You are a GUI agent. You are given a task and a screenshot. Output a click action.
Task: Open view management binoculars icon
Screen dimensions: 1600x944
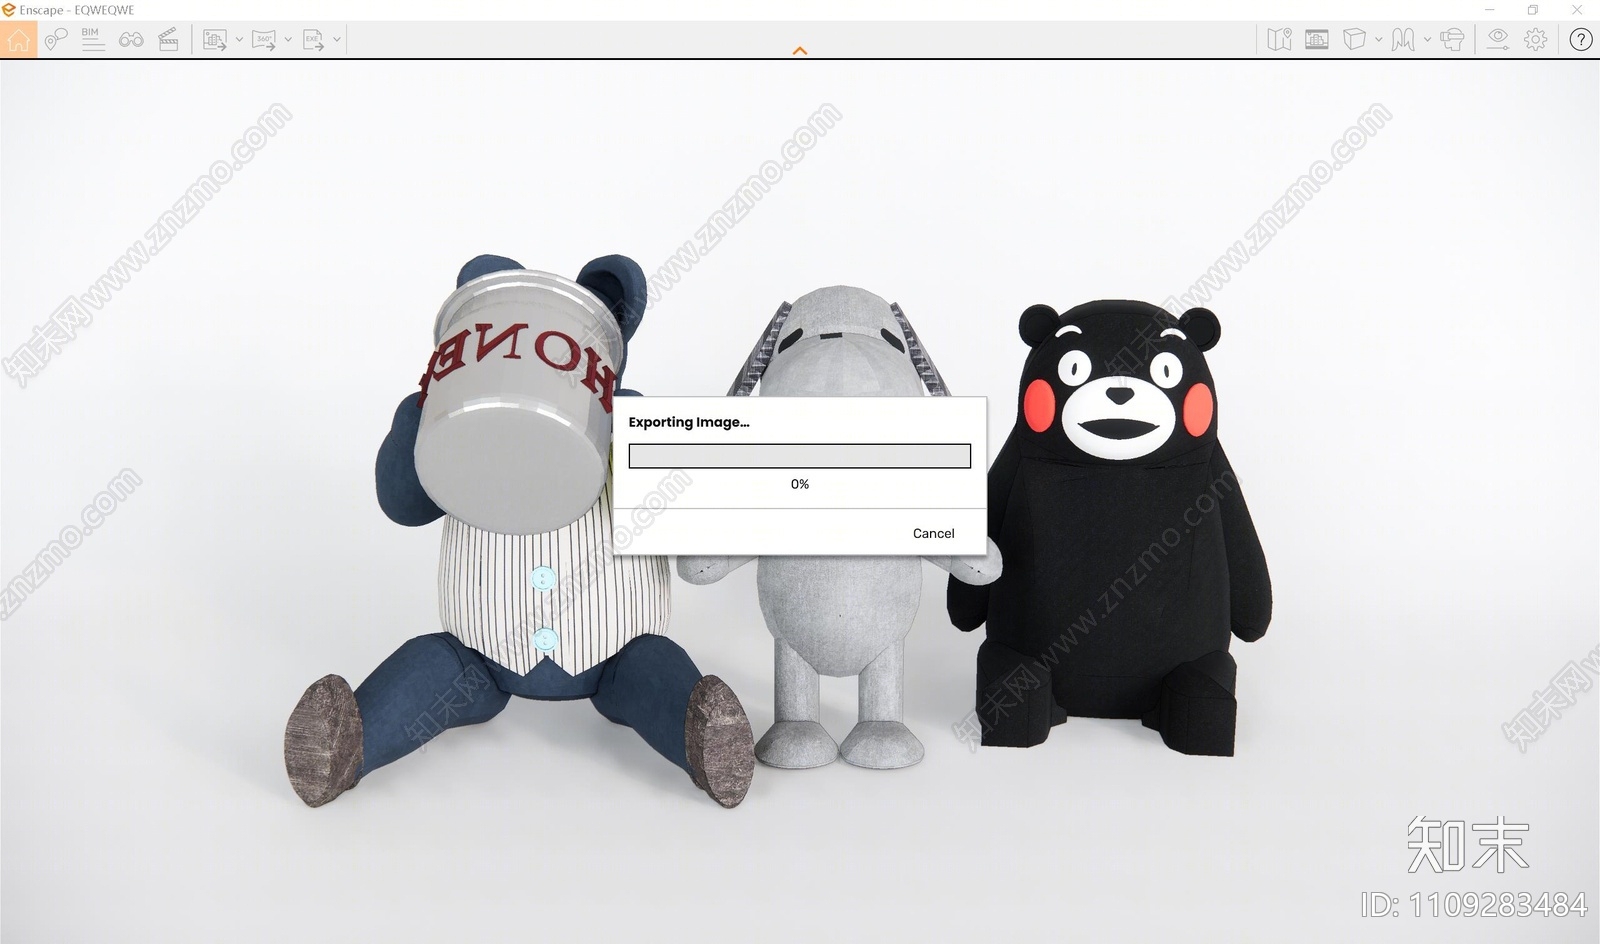coord(131,40)
